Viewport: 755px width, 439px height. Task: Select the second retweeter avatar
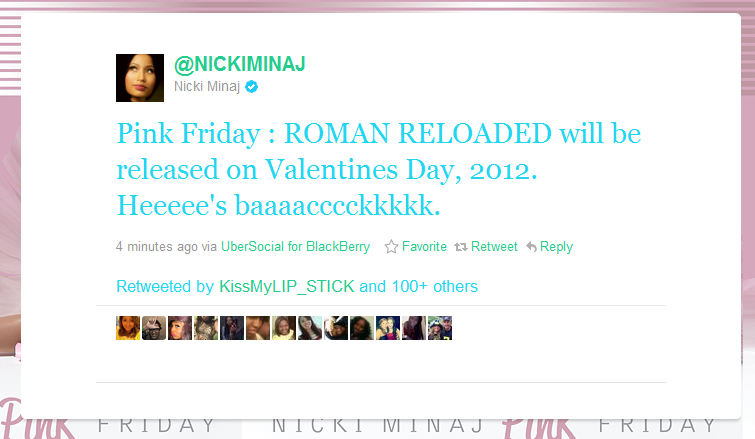[154, 328]
